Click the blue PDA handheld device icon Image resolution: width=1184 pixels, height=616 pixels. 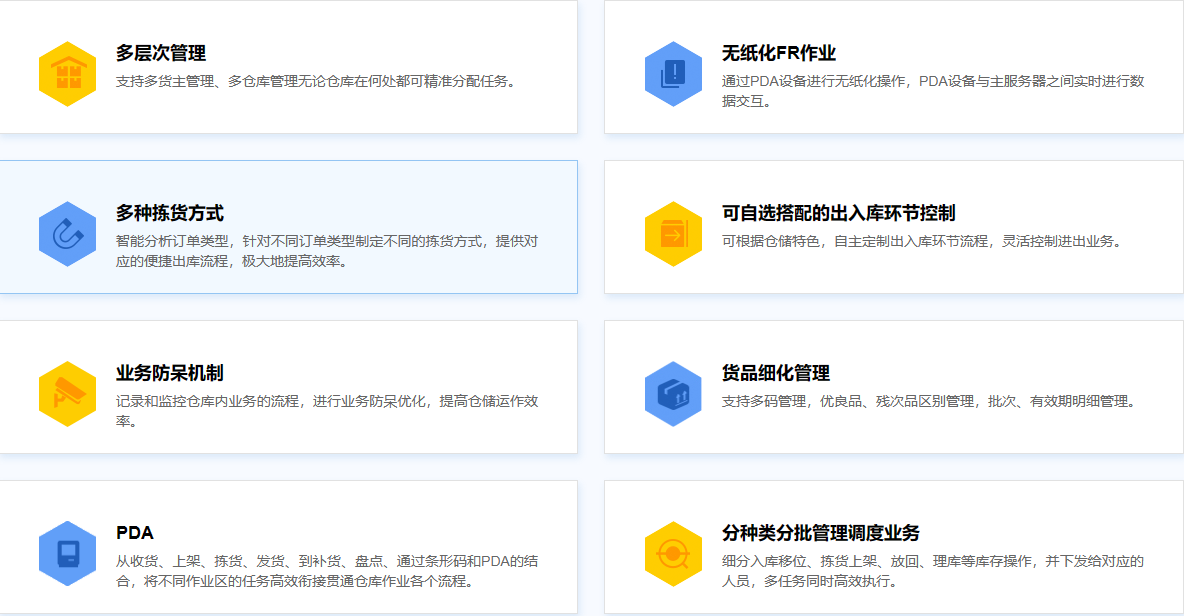(x=67, y=554)
